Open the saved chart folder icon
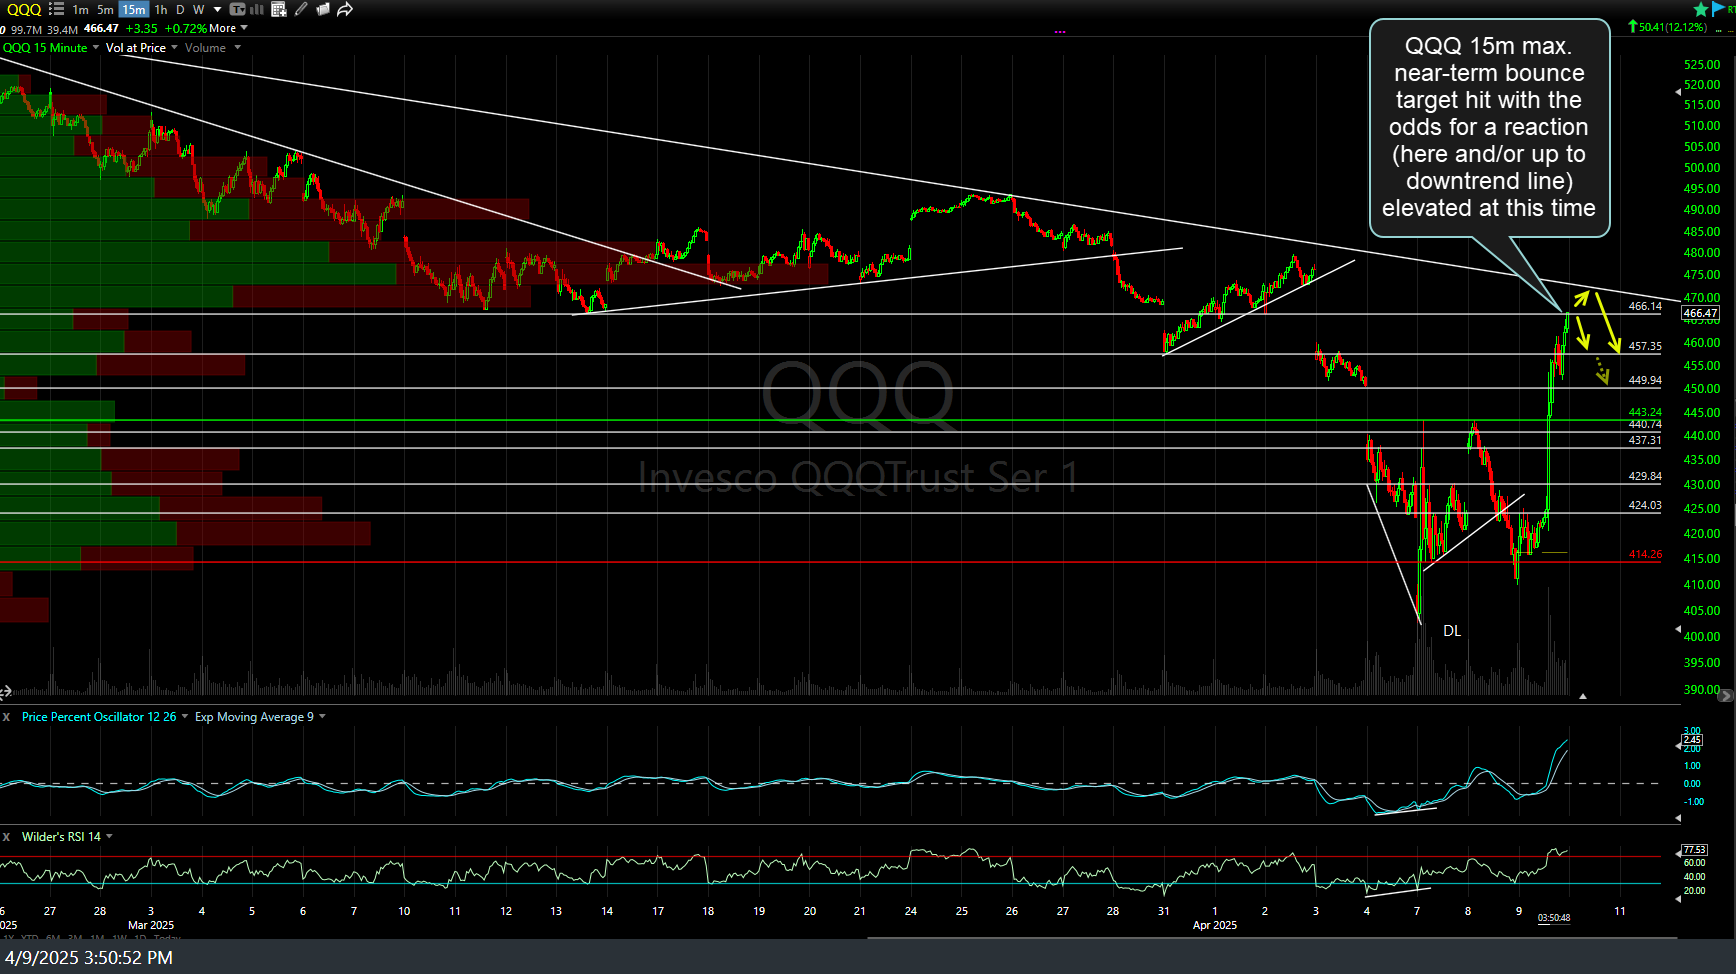 pos(323,9)
